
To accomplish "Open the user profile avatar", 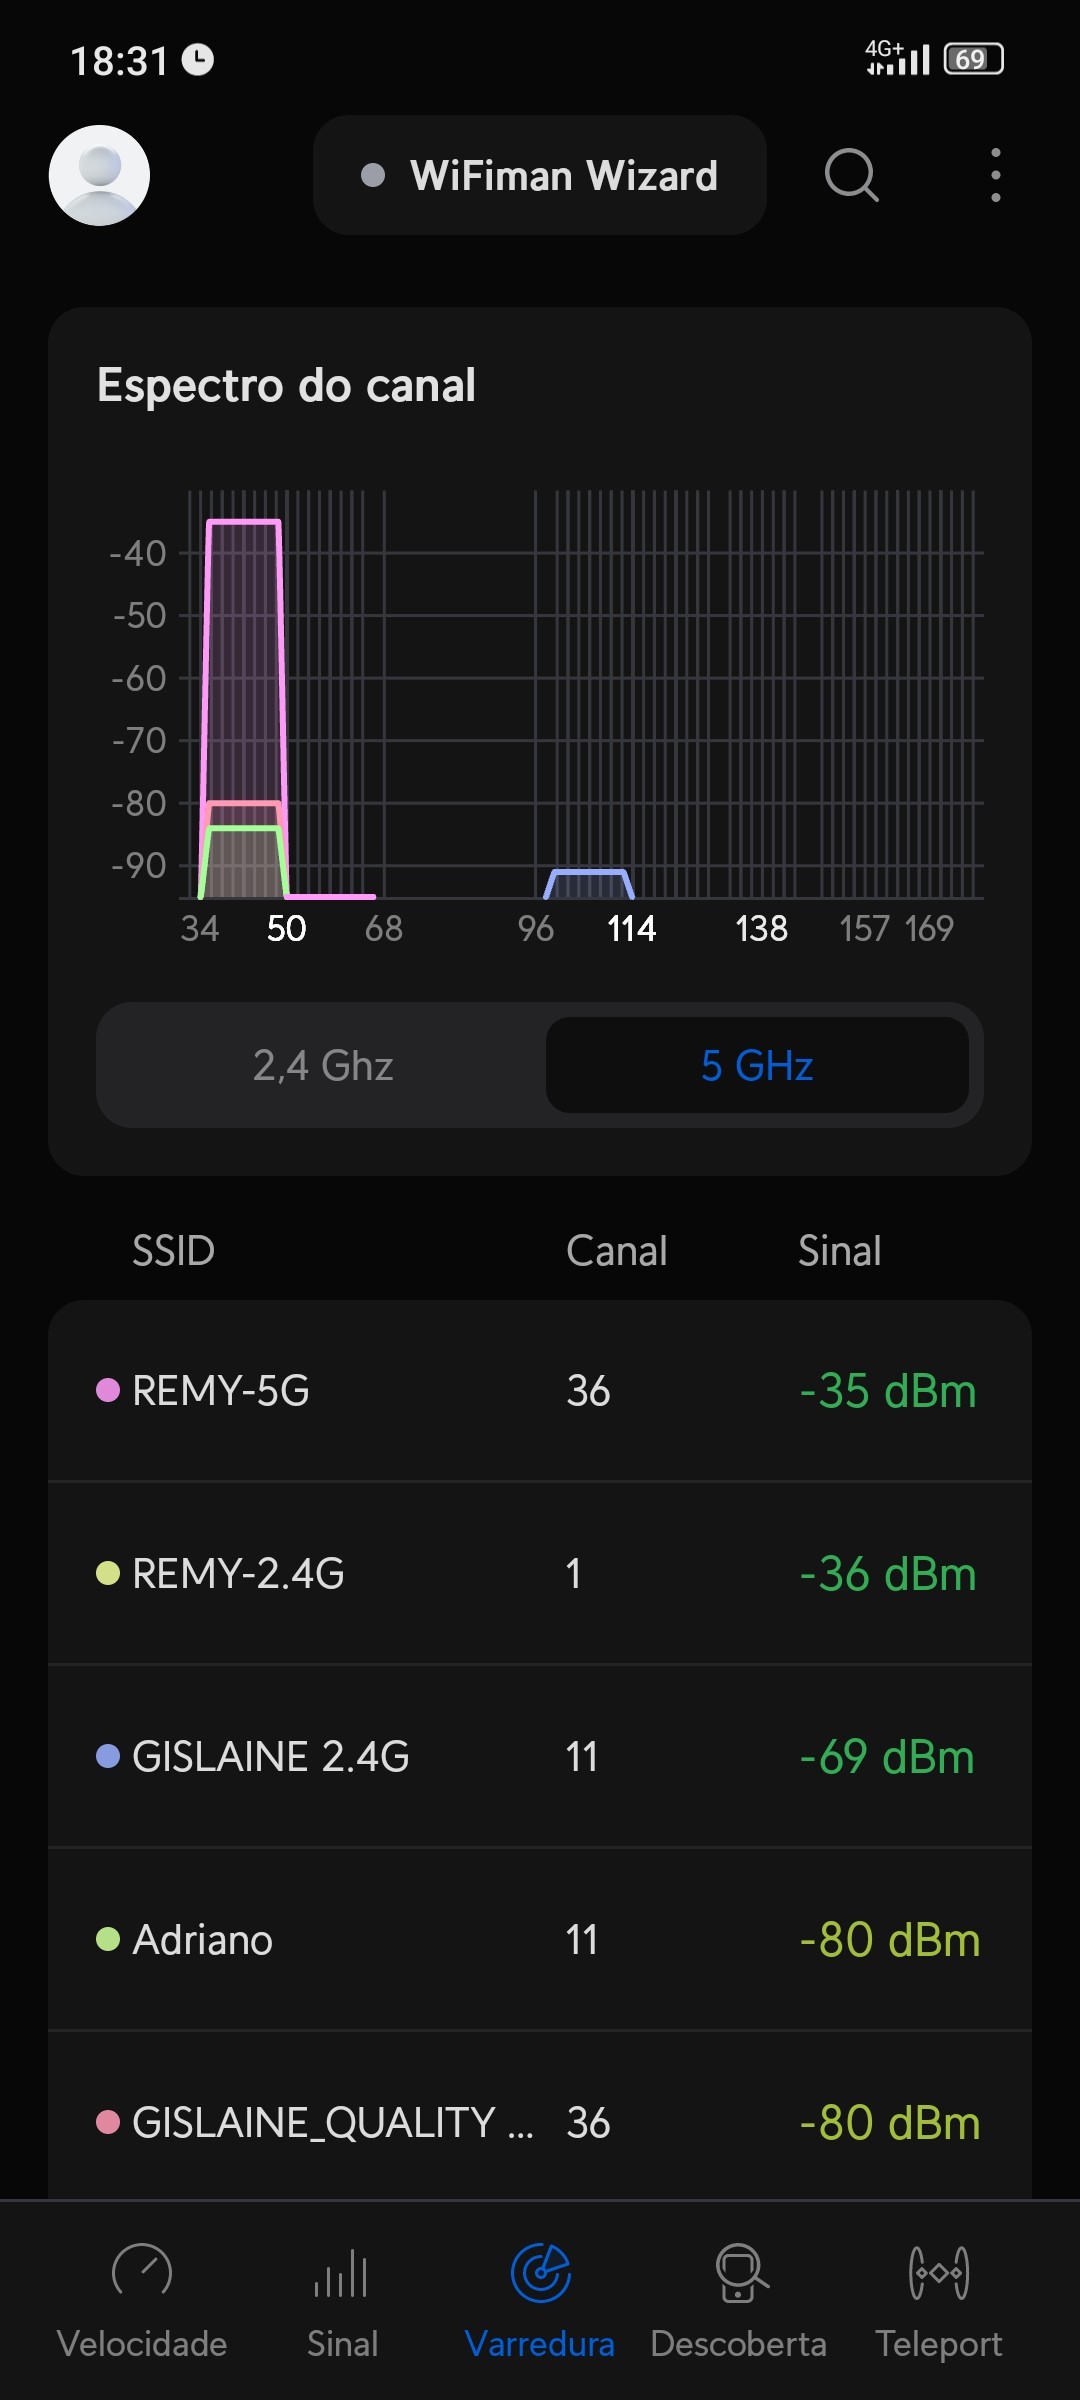I will [x=100, y=175].
